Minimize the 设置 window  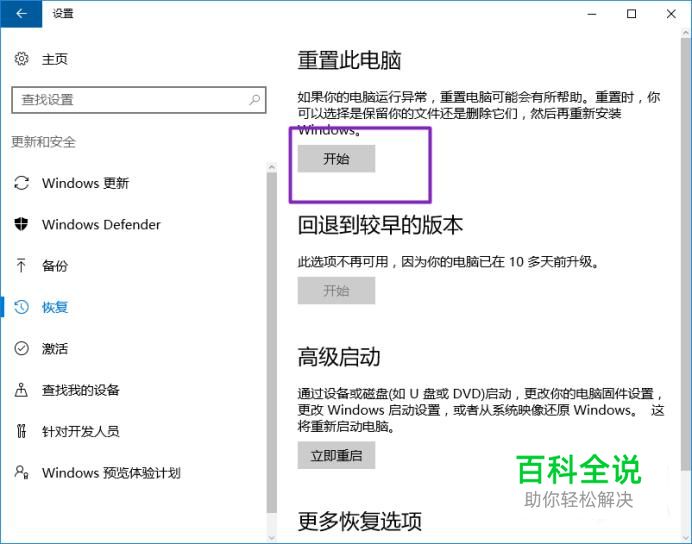(592, 14)
